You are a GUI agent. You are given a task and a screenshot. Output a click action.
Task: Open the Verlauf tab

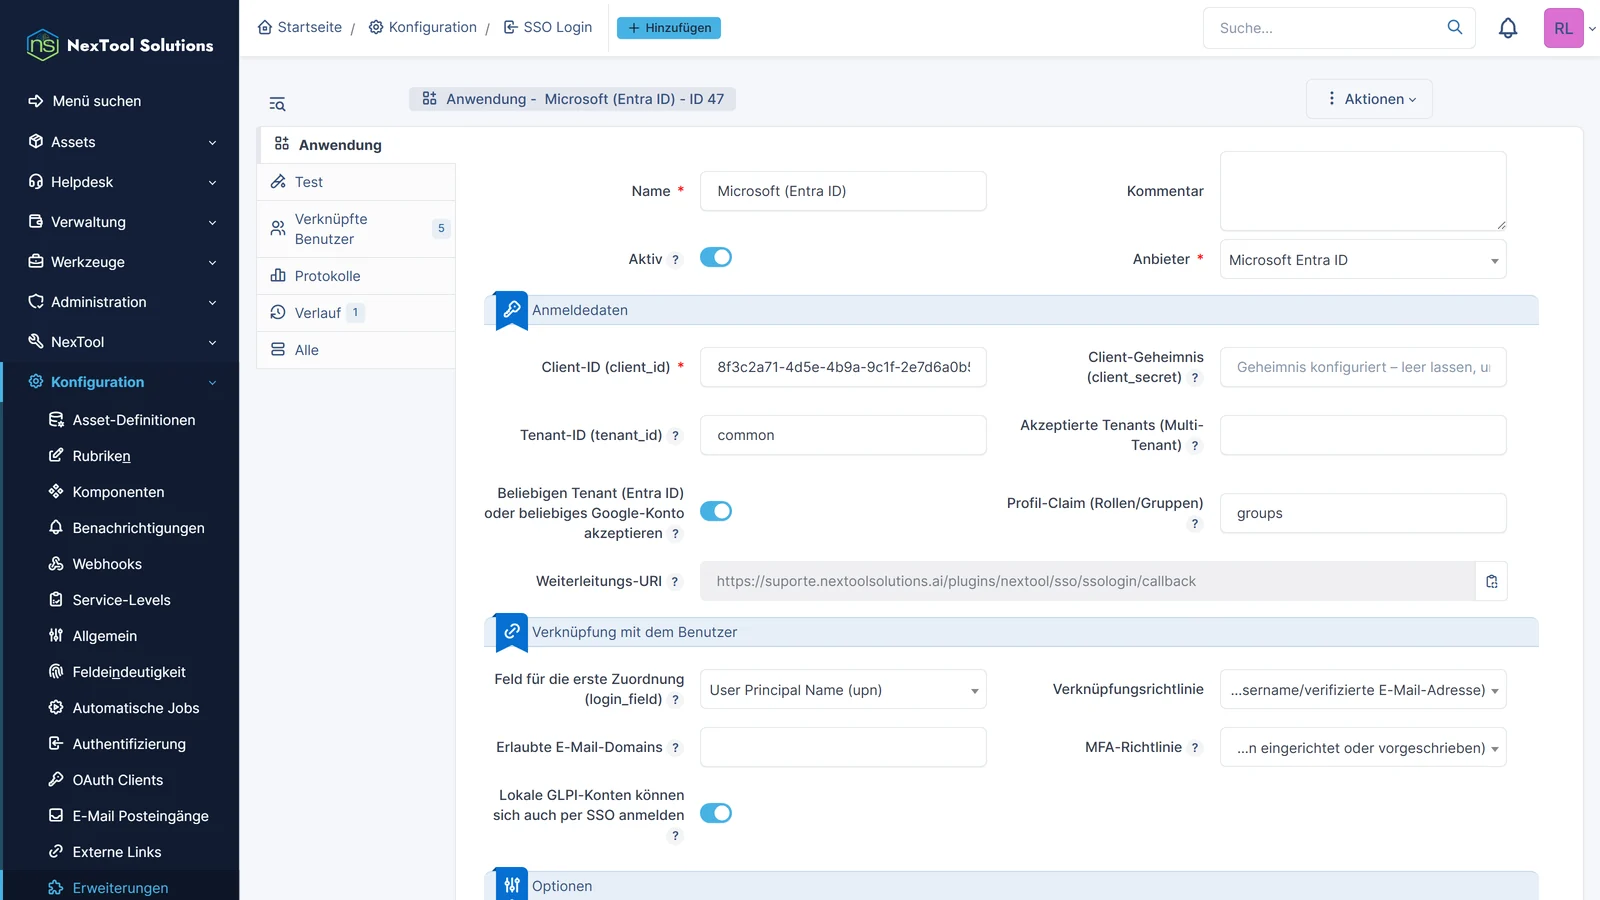(356, 313)
